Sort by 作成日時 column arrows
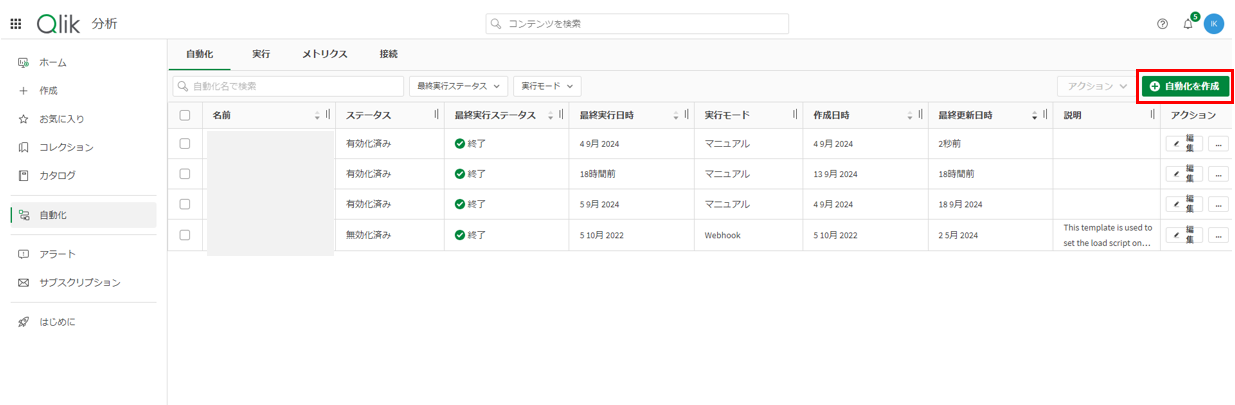The image size is (1235, 405). click(x=909, y=115)
